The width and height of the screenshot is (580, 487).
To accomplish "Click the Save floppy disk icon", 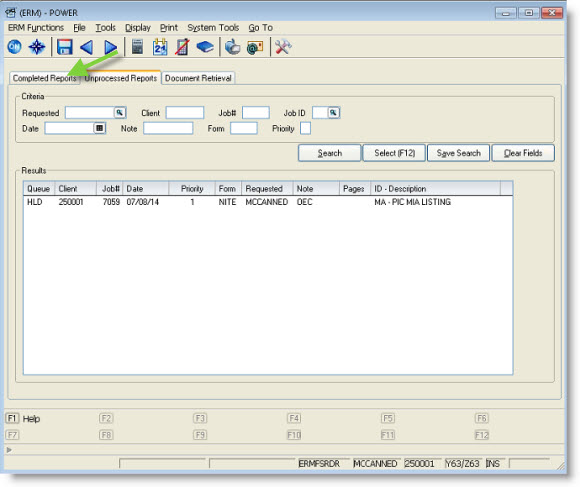I will 64,47.
